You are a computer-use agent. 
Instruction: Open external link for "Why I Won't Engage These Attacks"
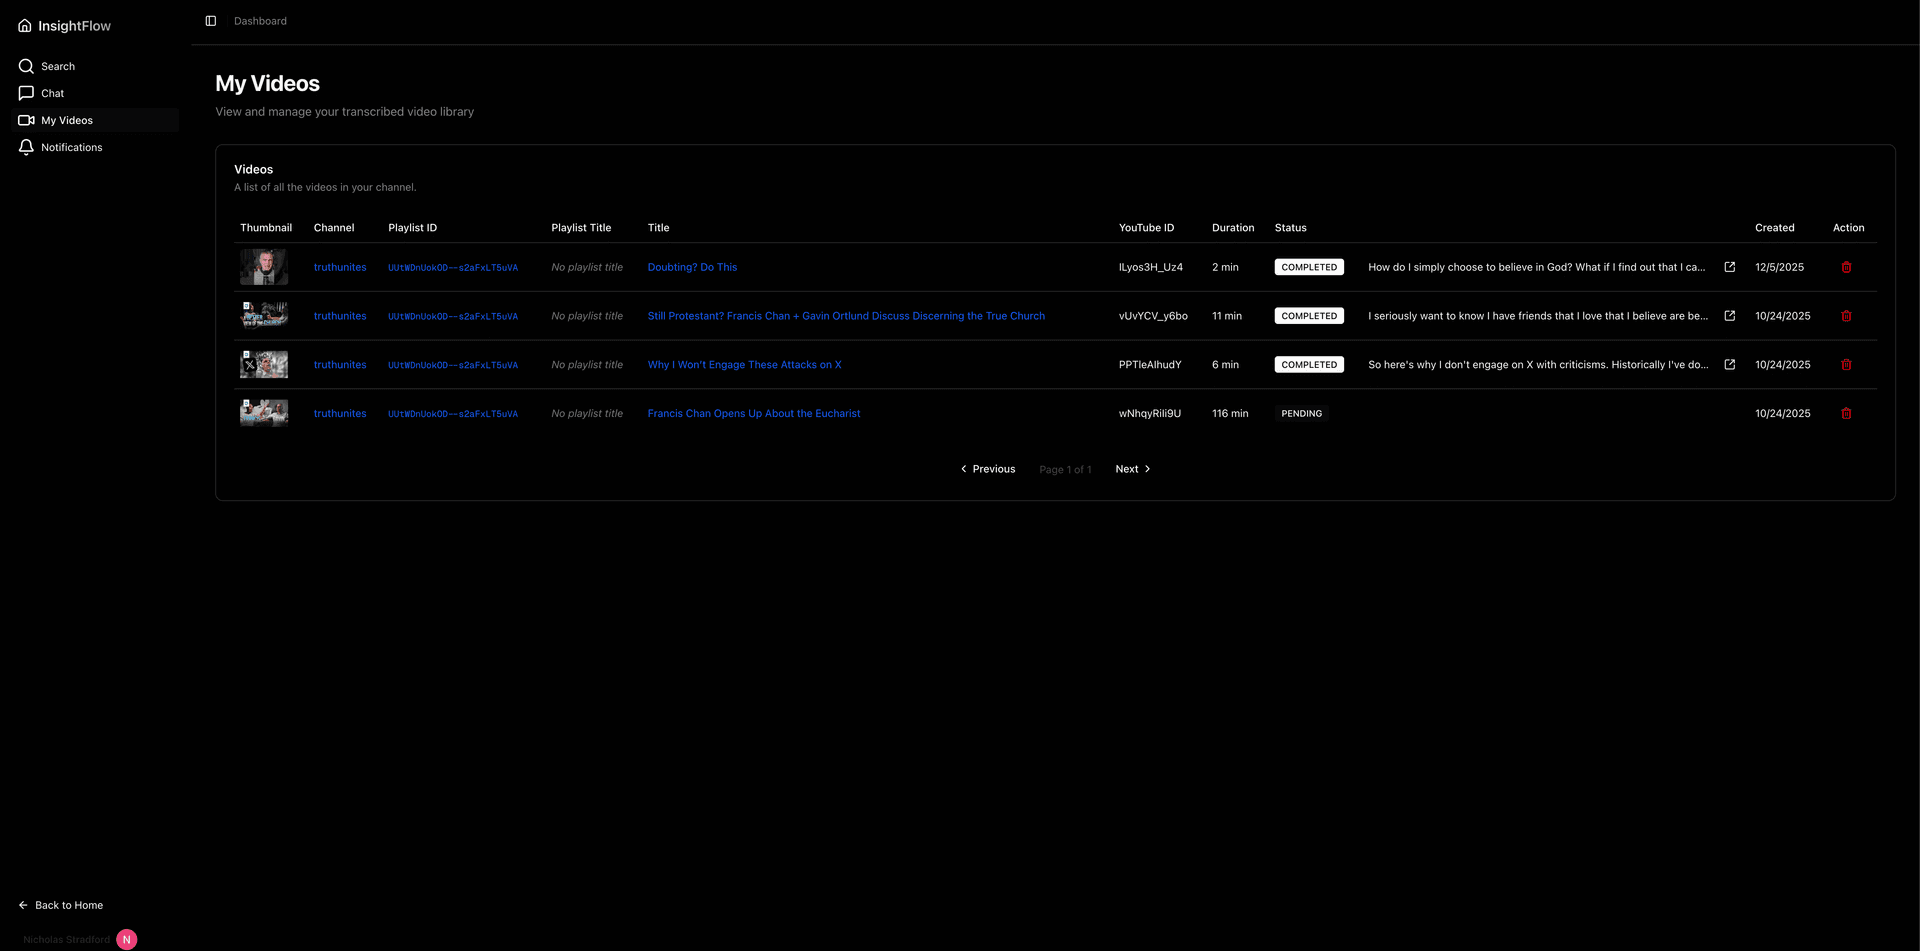click(x=1730, y=364)
